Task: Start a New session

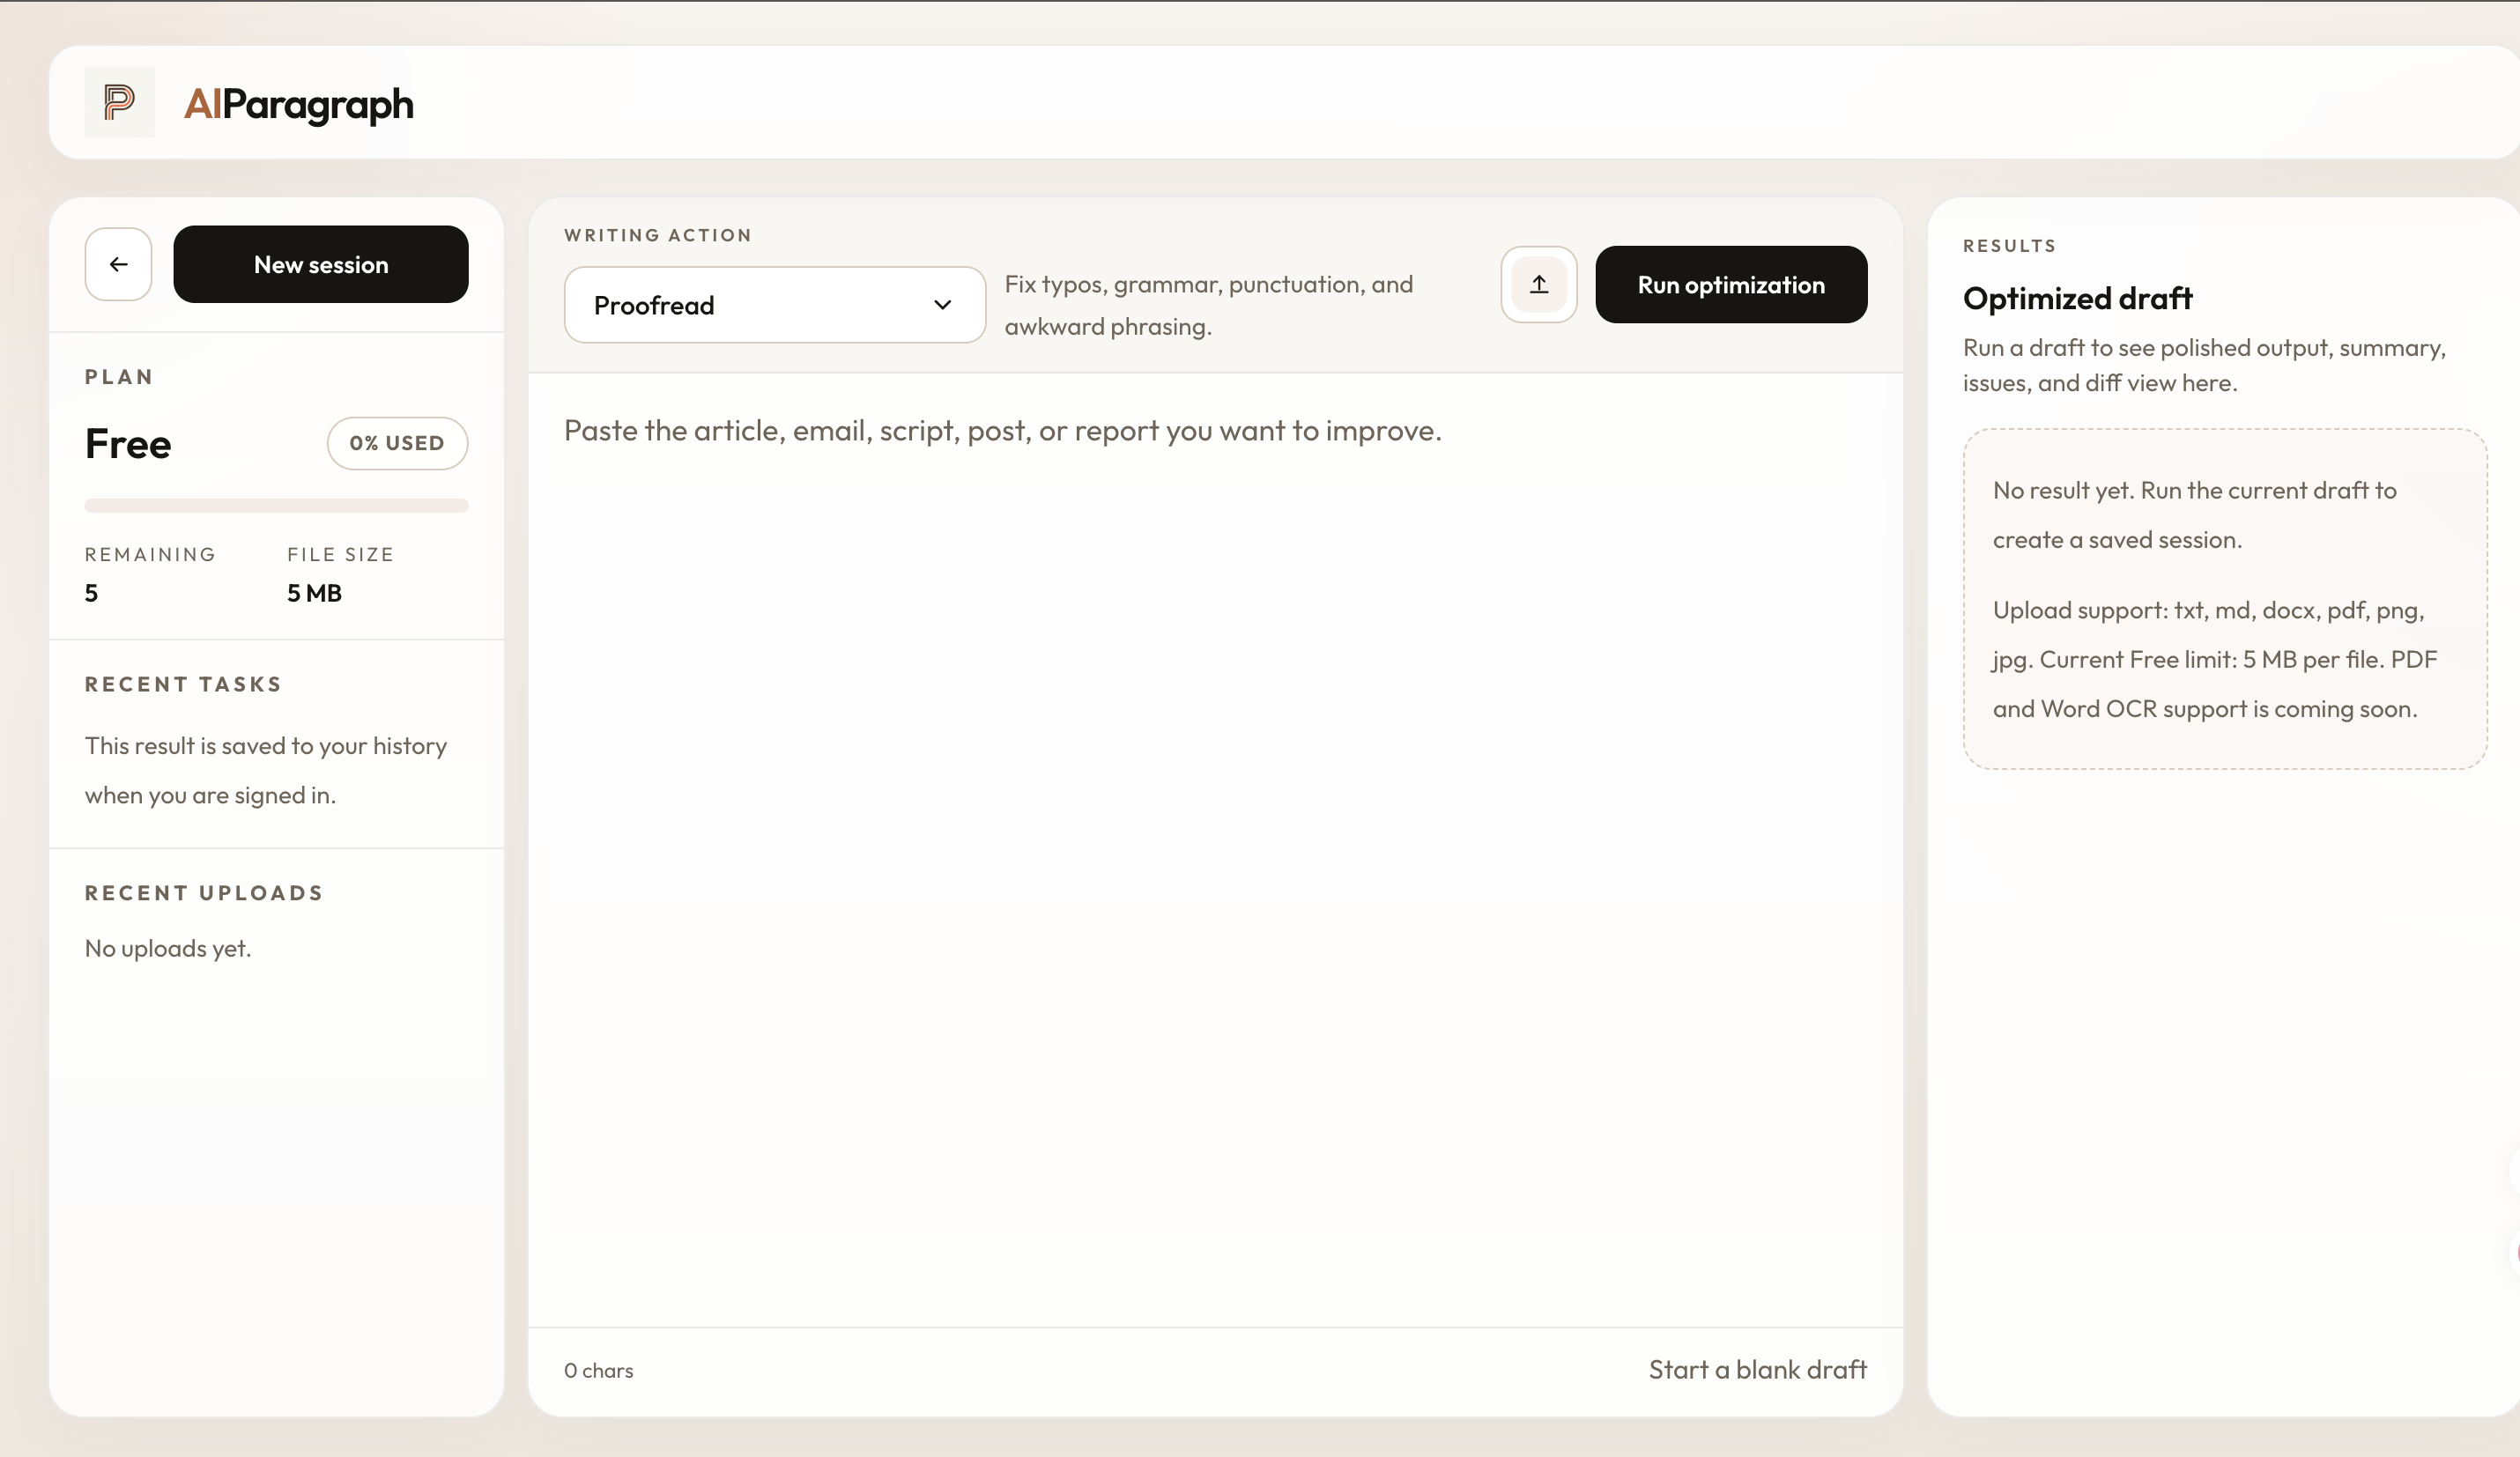Action: [x=320, y=264]
